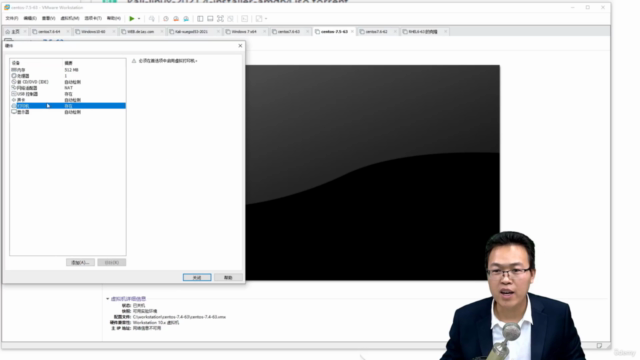Click the 关闭 button in the dialog

[x=197, y=278]
